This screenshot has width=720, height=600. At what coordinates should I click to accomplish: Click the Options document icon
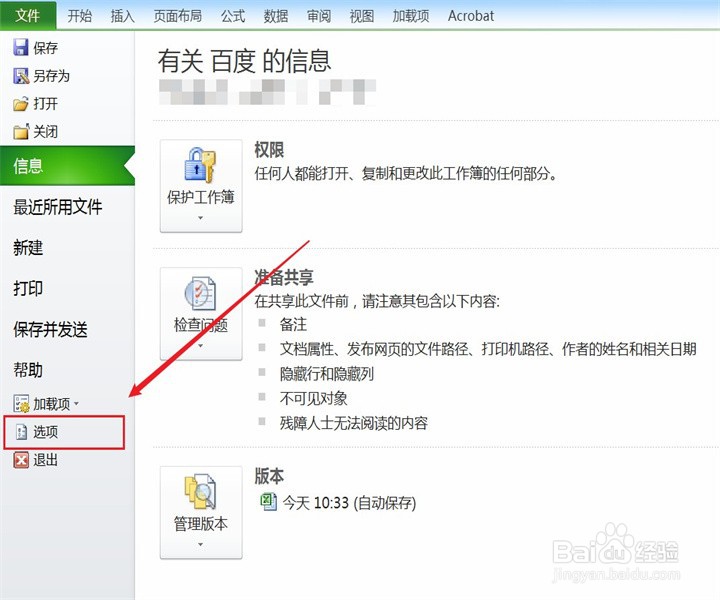pos(21,432)
